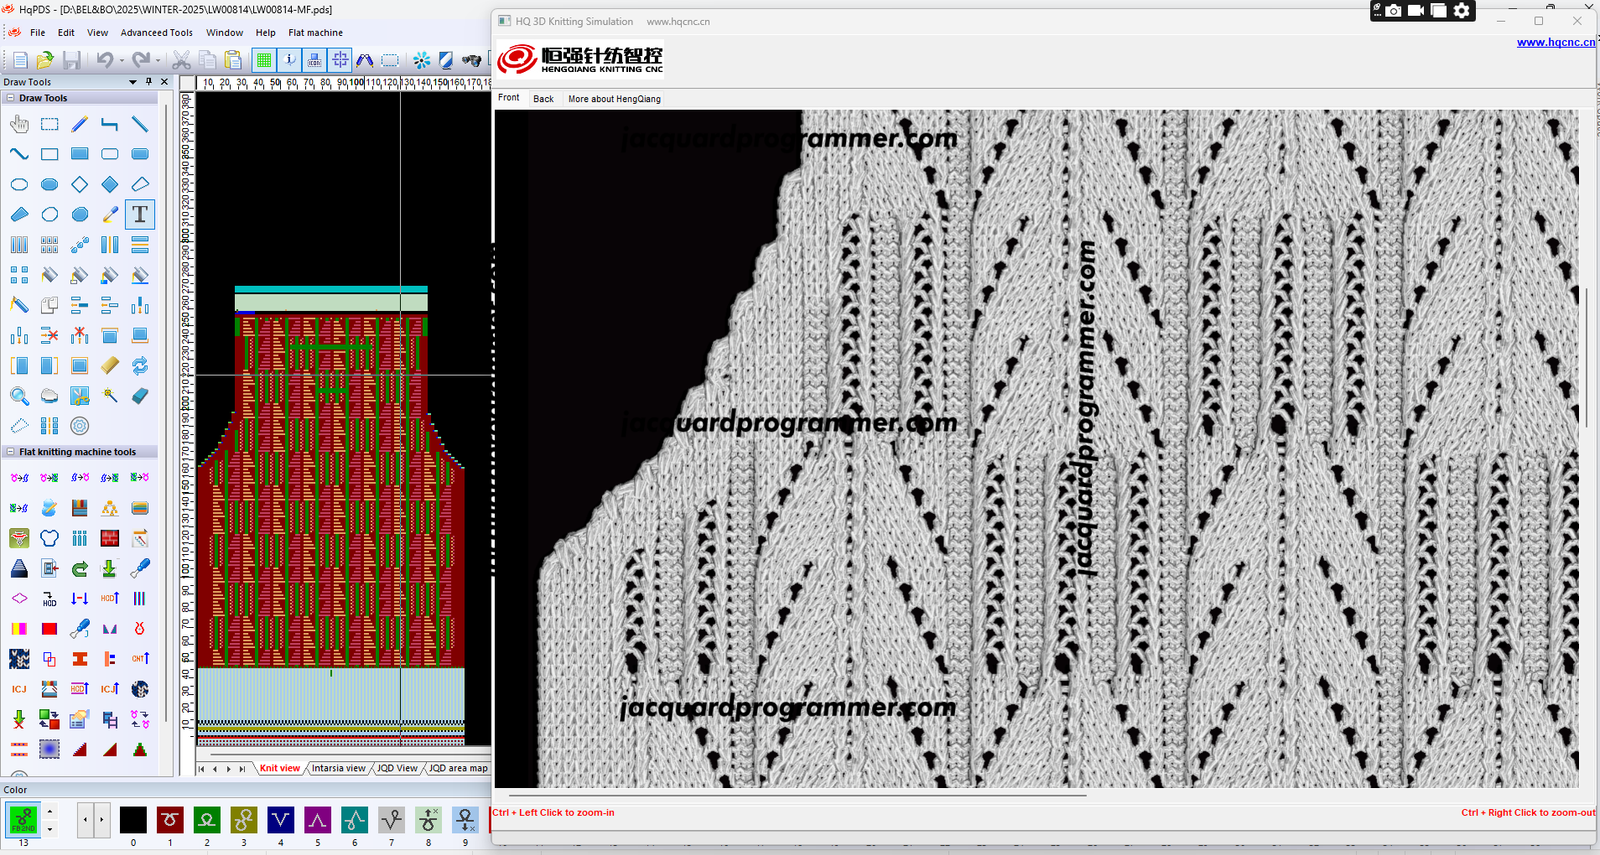Image resolution: width=1600 pixels, height=855 pixels.
Task: Toggle the green grid display button
Action: pyautogui.click(x=264, y=60)
